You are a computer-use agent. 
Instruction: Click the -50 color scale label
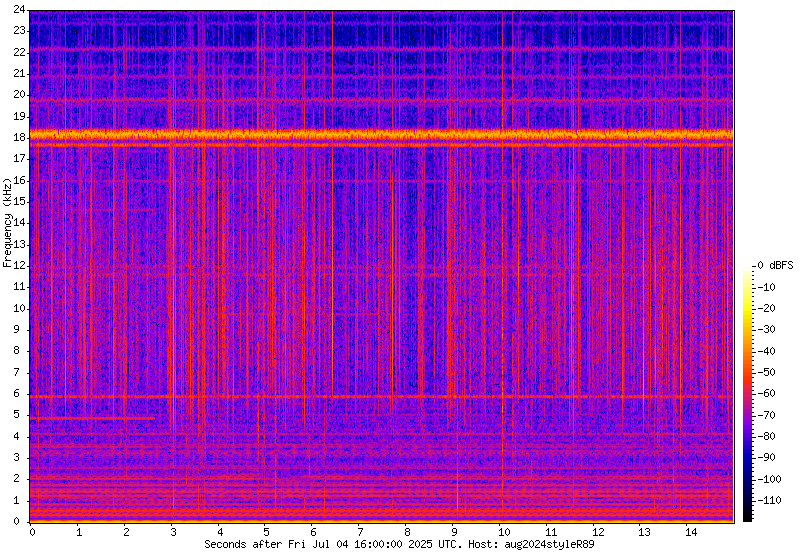pos(766,372)
